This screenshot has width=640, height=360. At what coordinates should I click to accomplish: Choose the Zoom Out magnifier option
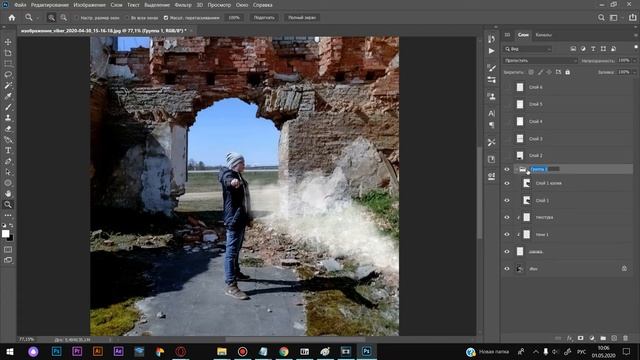(x=63, y=18)
